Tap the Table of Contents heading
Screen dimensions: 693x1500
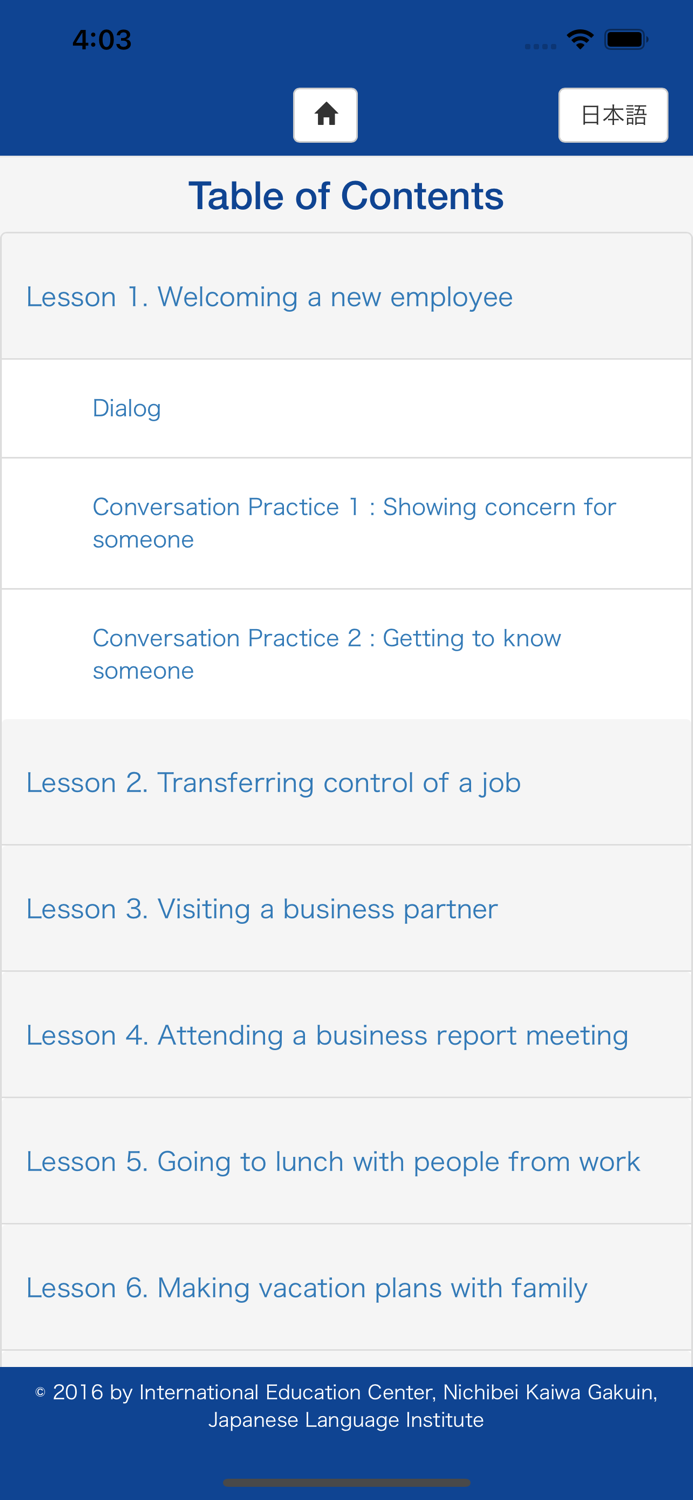[346, 195]
